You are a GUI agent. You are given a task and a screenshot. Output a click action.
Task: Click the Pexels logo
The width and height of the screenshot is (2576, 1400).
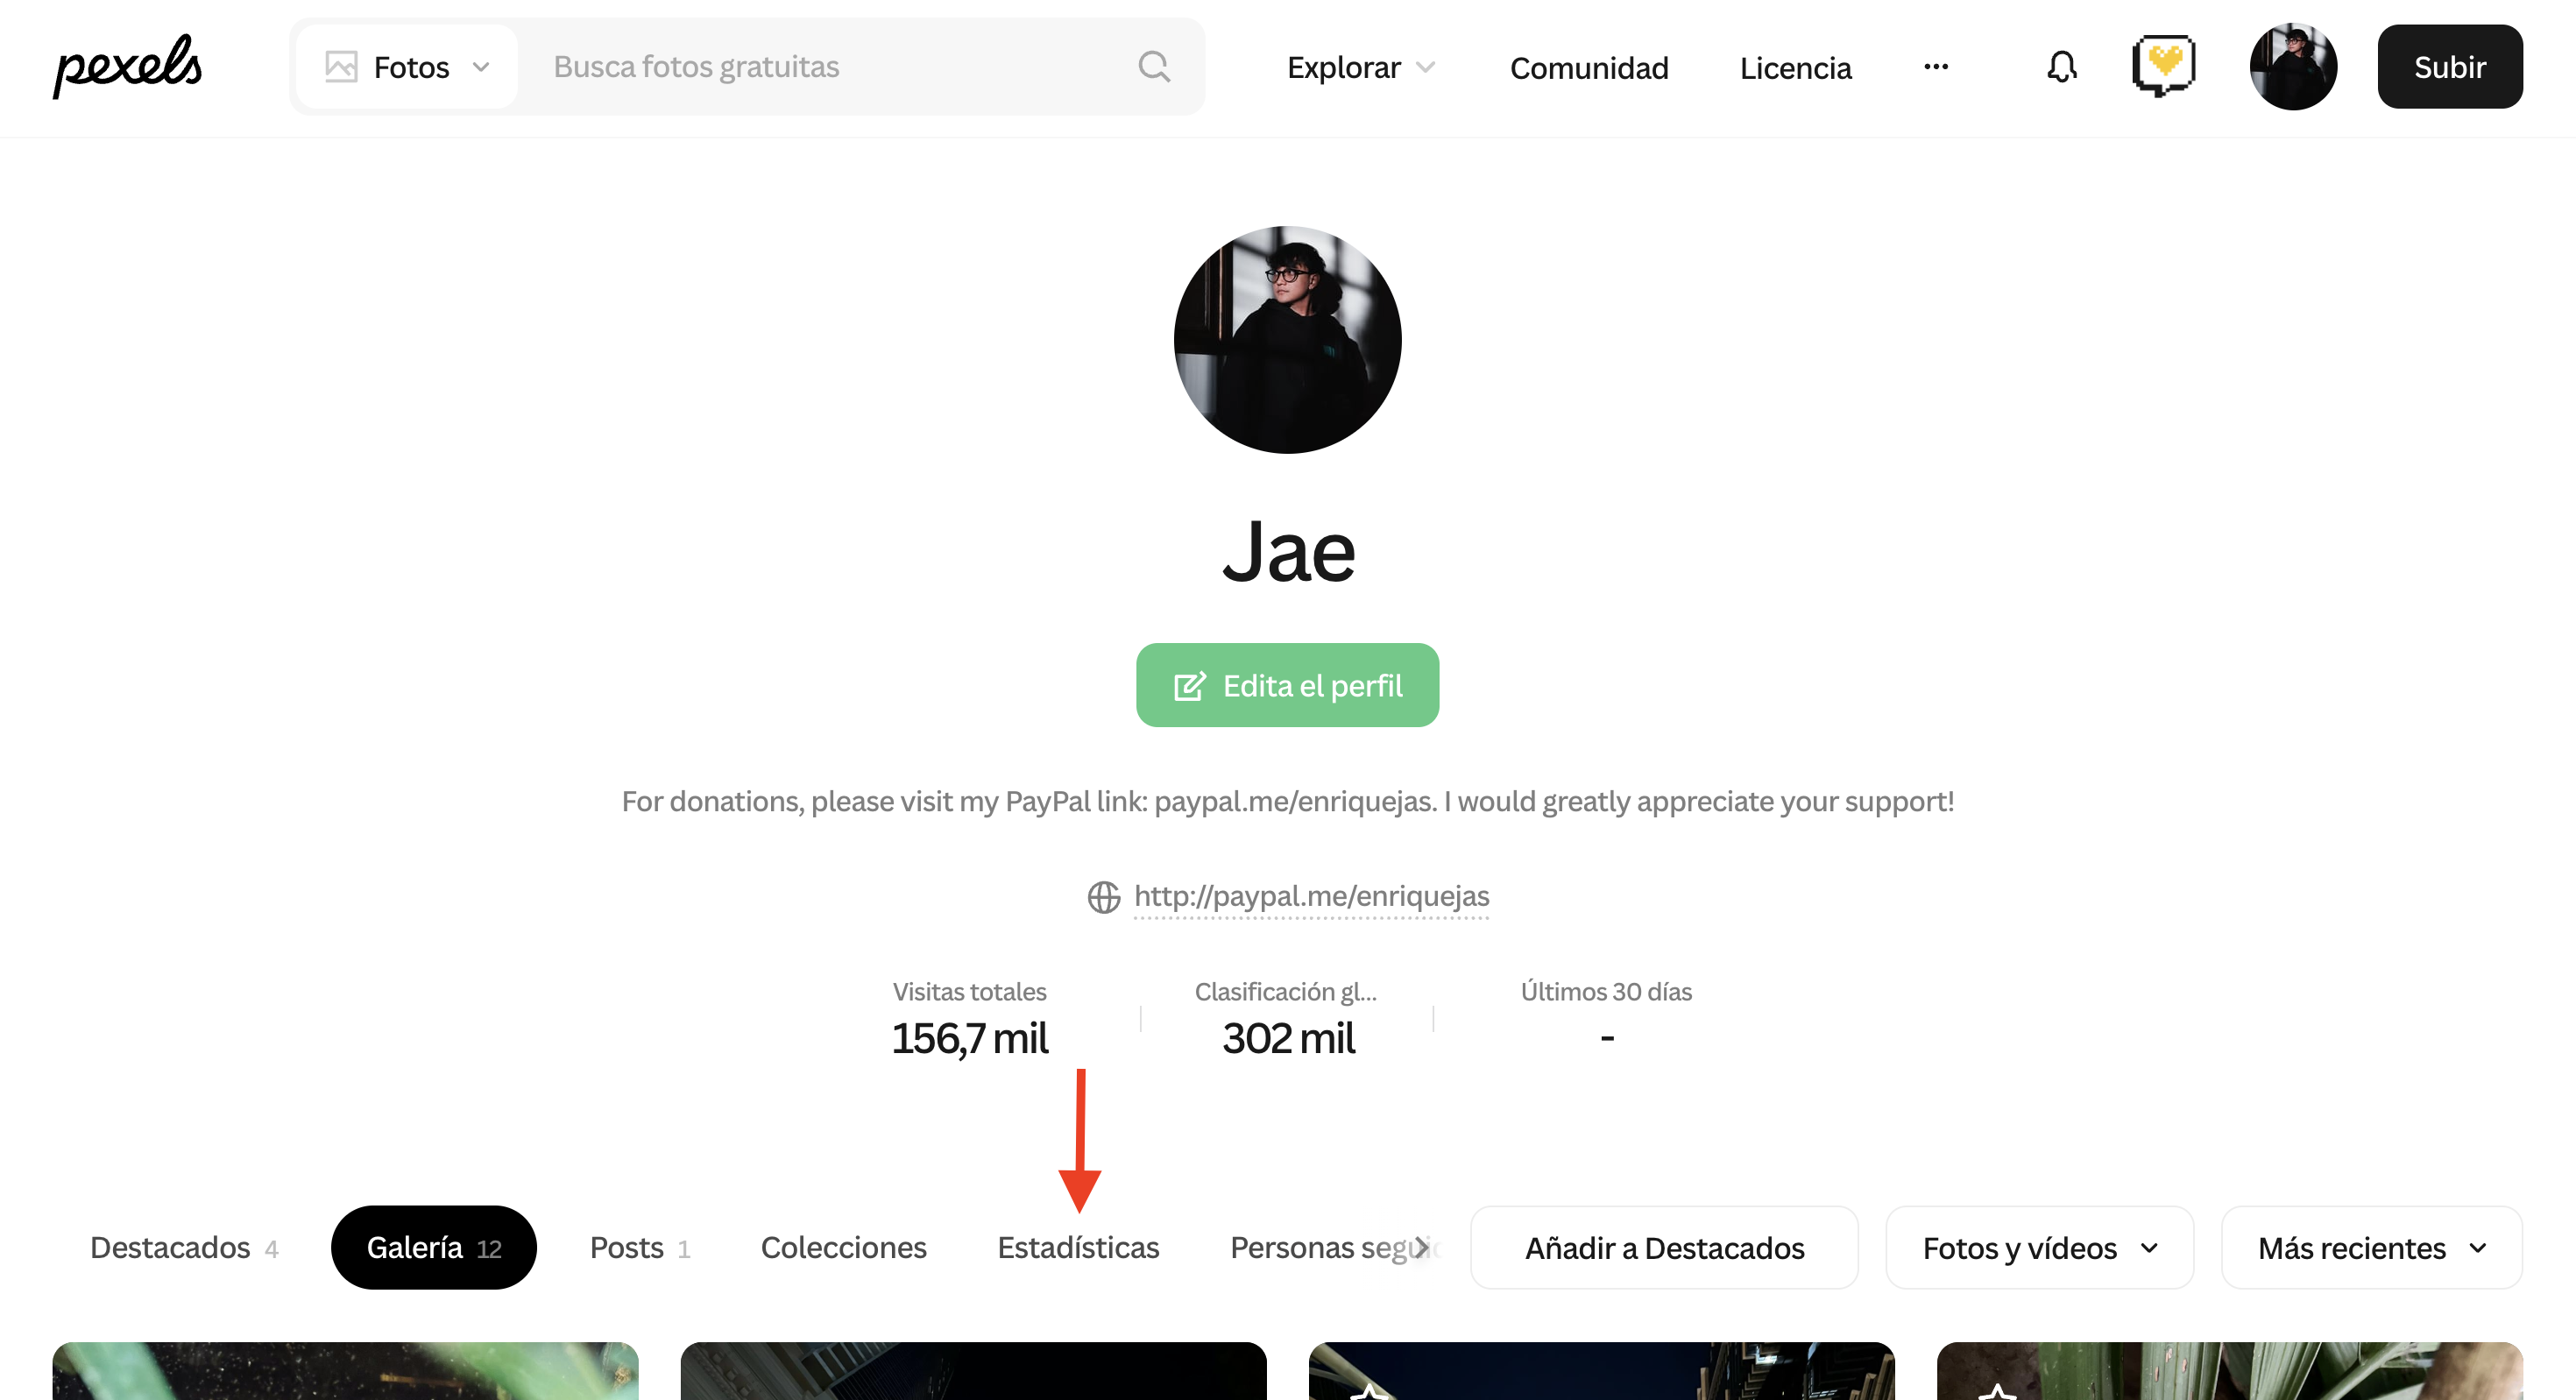pyautogui.click(x=127, y=66)
